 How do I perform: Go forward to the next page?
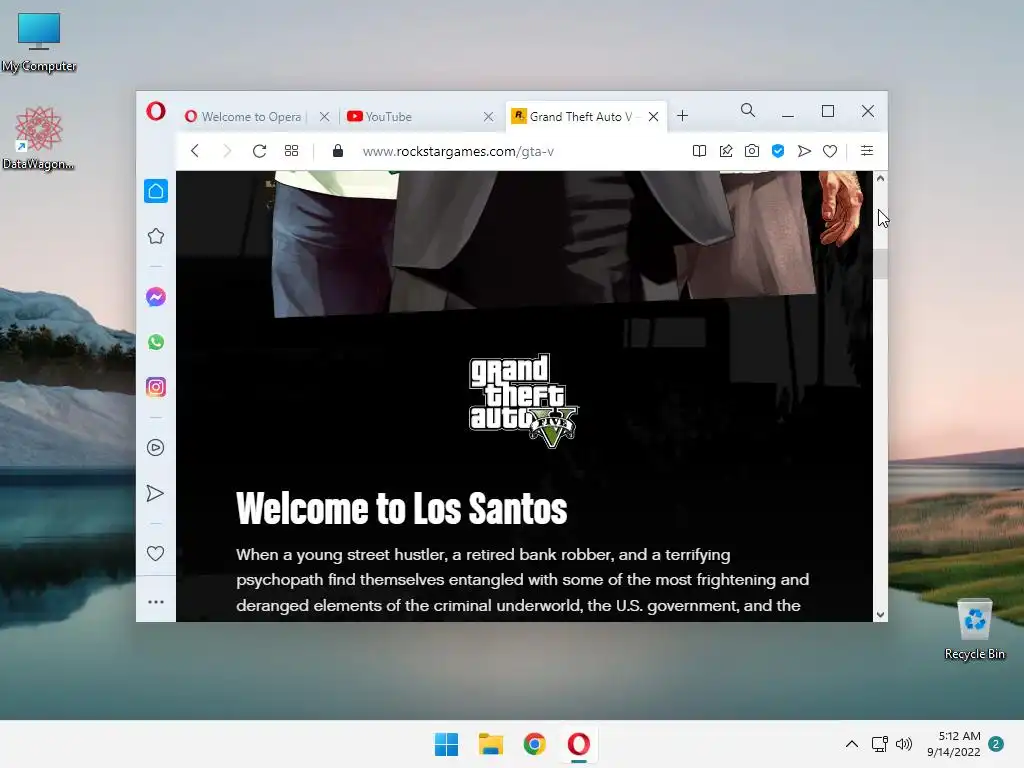[x=227, y=151]
